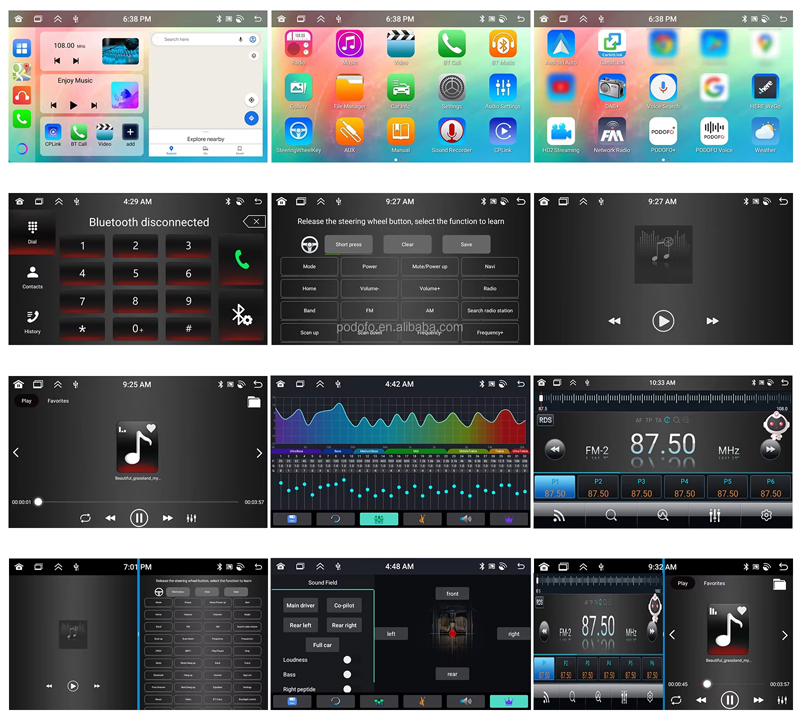Select the Full car sound field button
The image size is (800, 728).
(x=321, y=645)
